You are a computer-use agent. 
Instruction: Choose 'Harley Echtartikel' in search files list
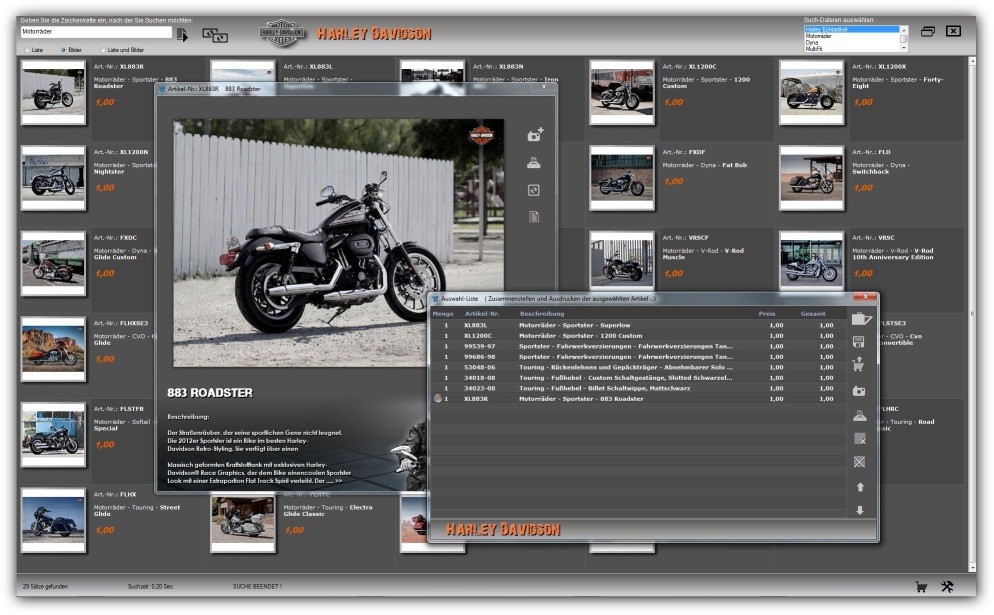coord(850,29)
